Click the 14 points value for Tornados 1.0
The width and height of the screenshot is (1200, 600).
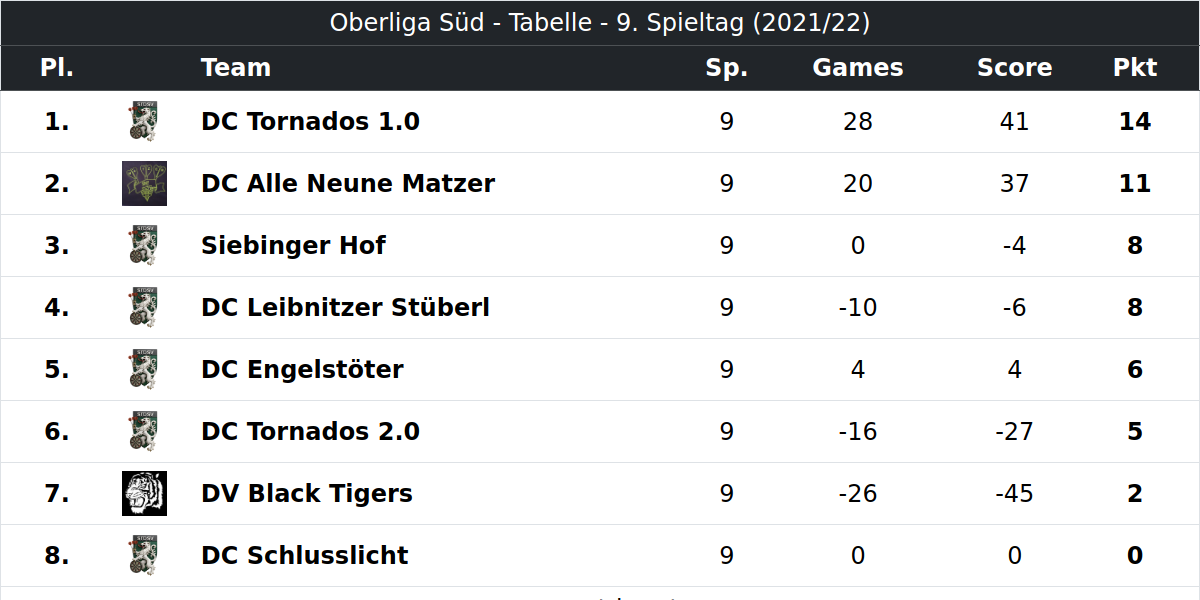point(1135,122)
